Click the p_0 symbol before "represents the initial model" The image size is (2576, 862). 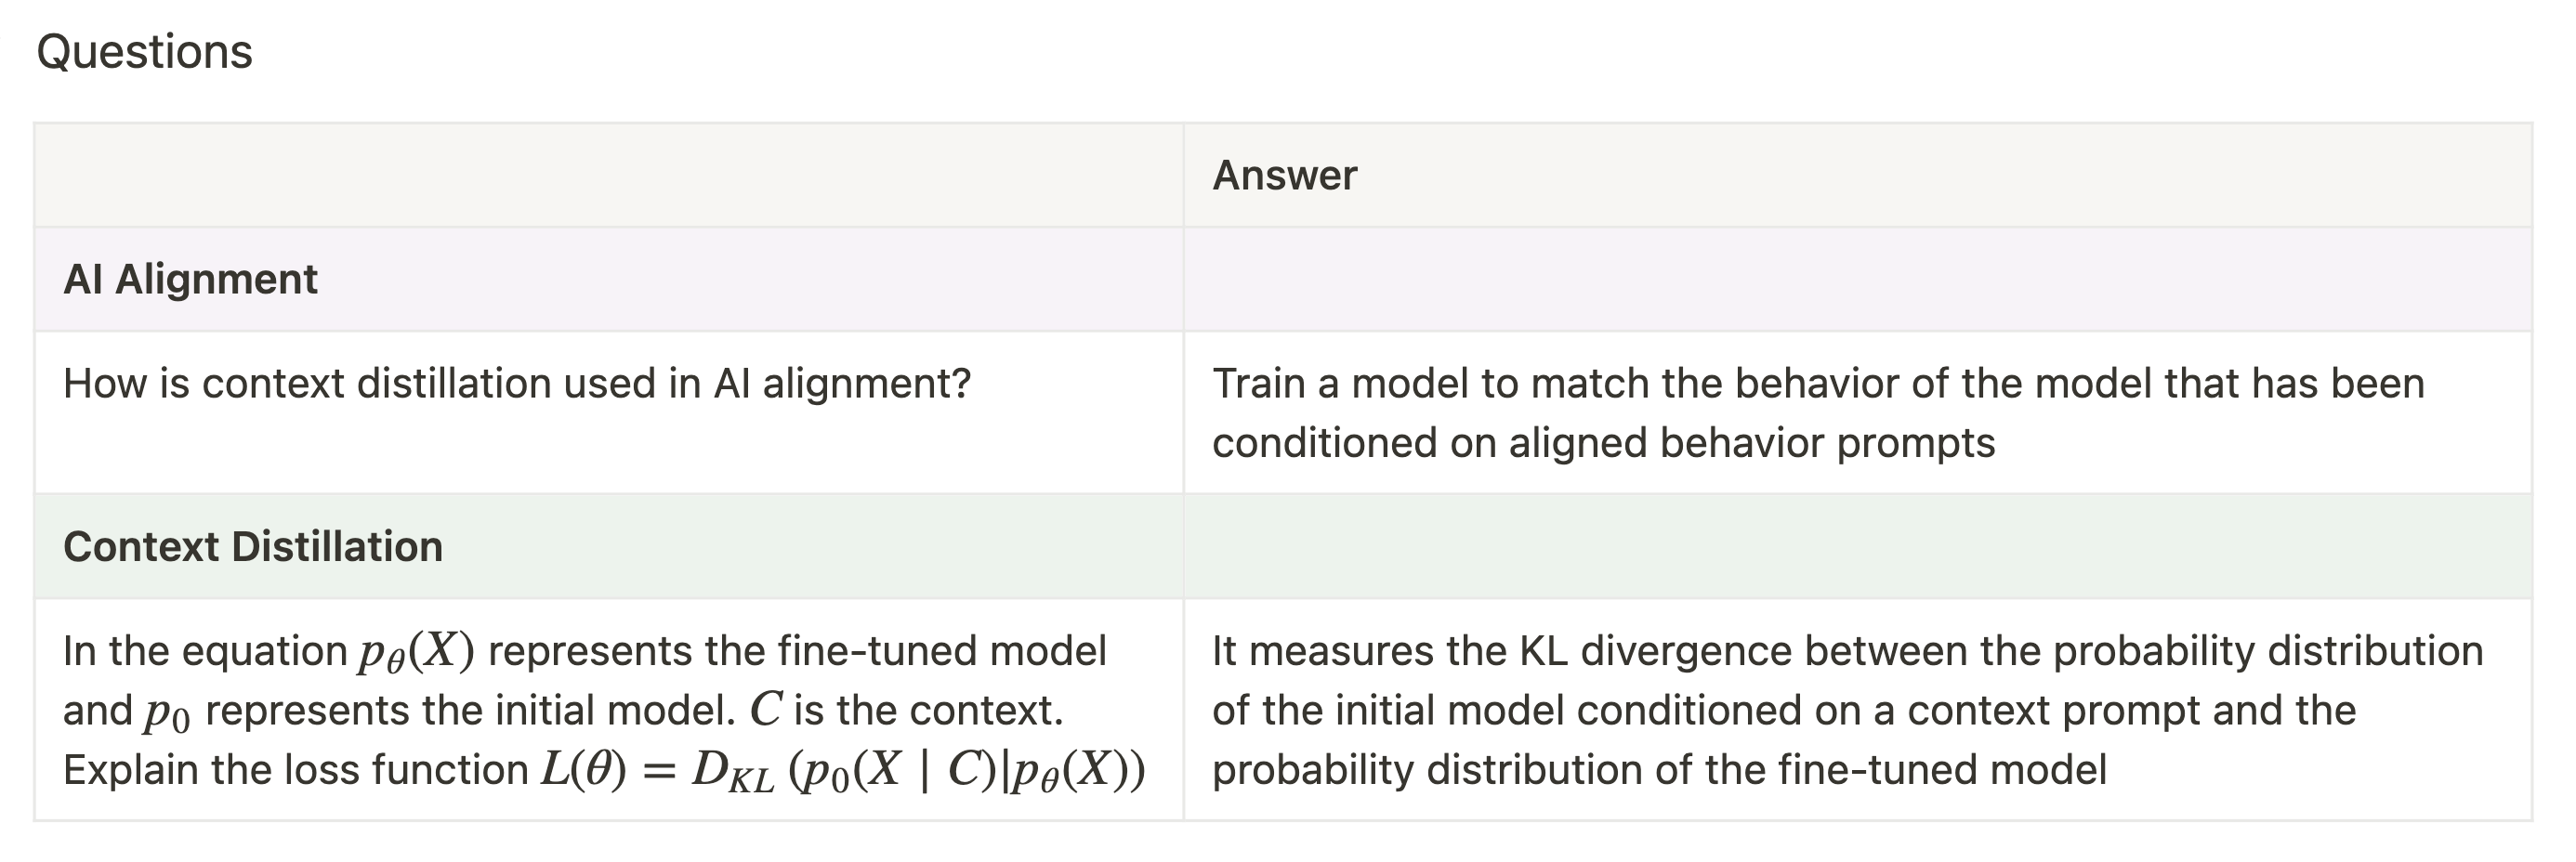point(167,712)
